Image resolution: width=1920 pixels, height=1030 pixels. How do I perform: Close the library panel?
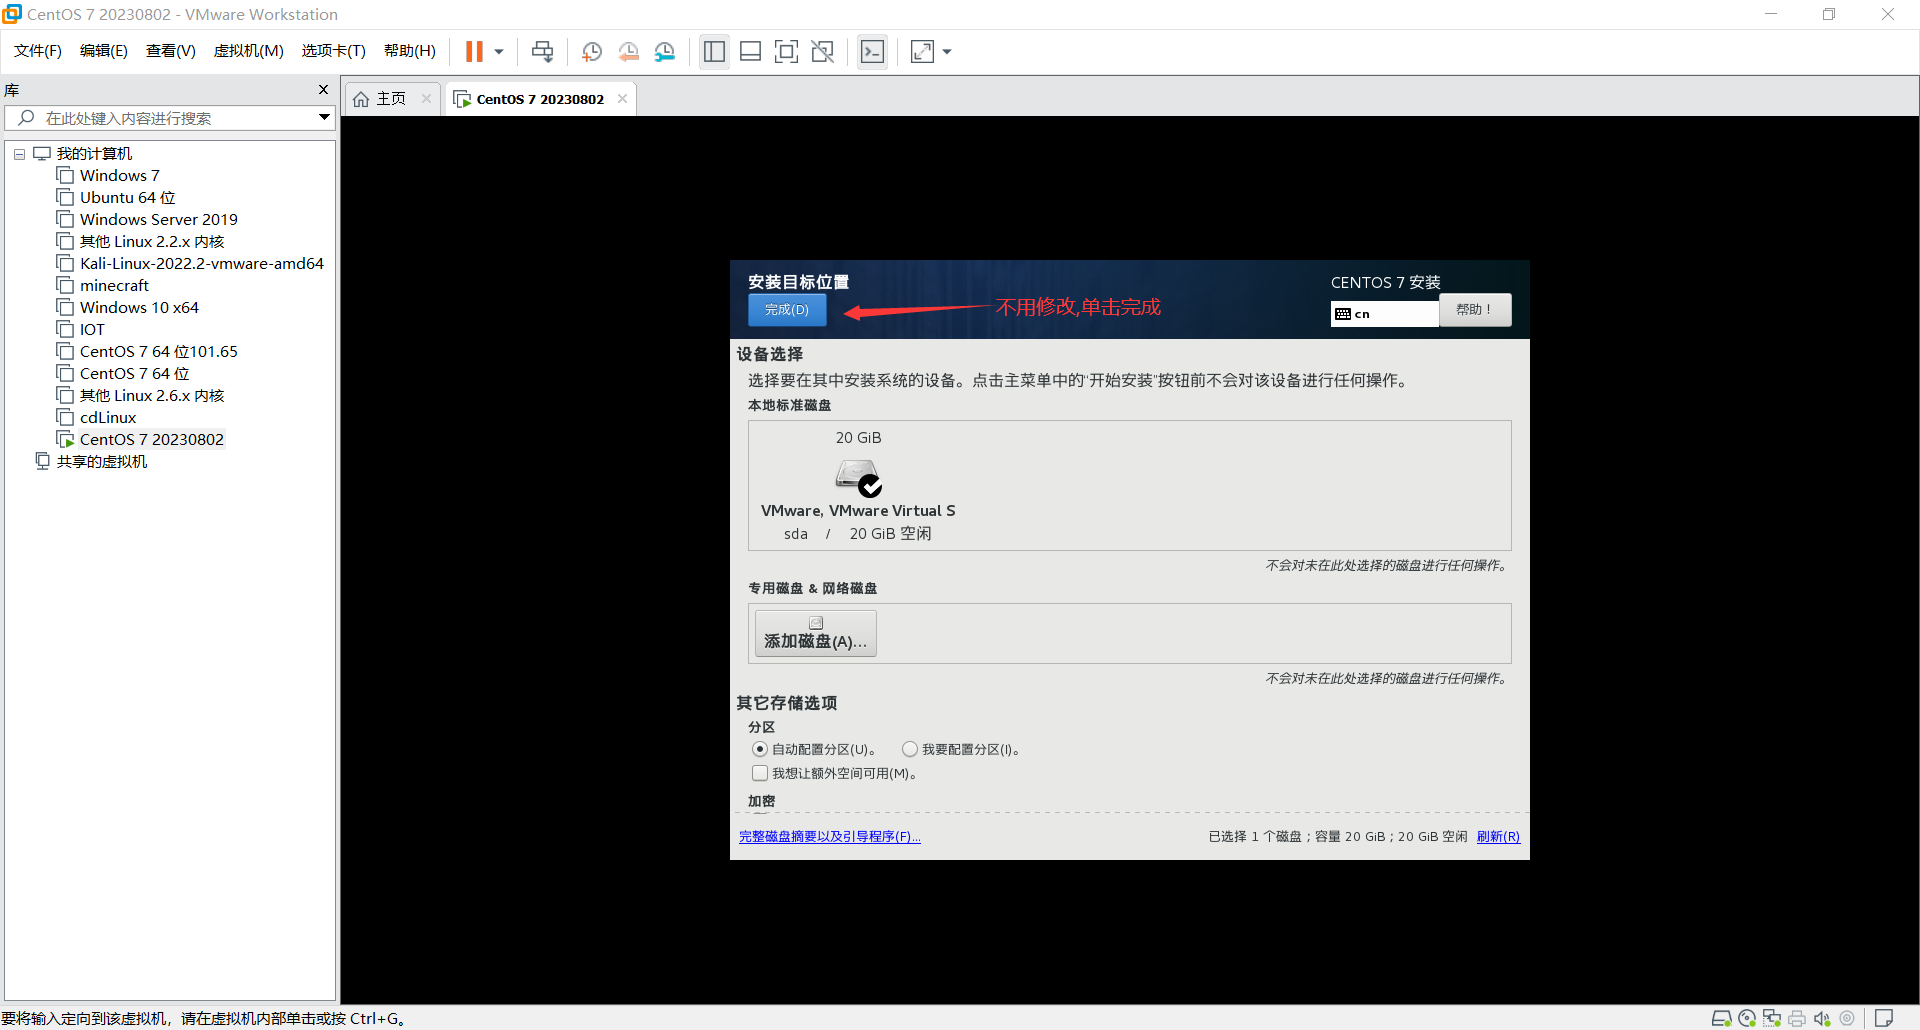click(x=323, y=89)
